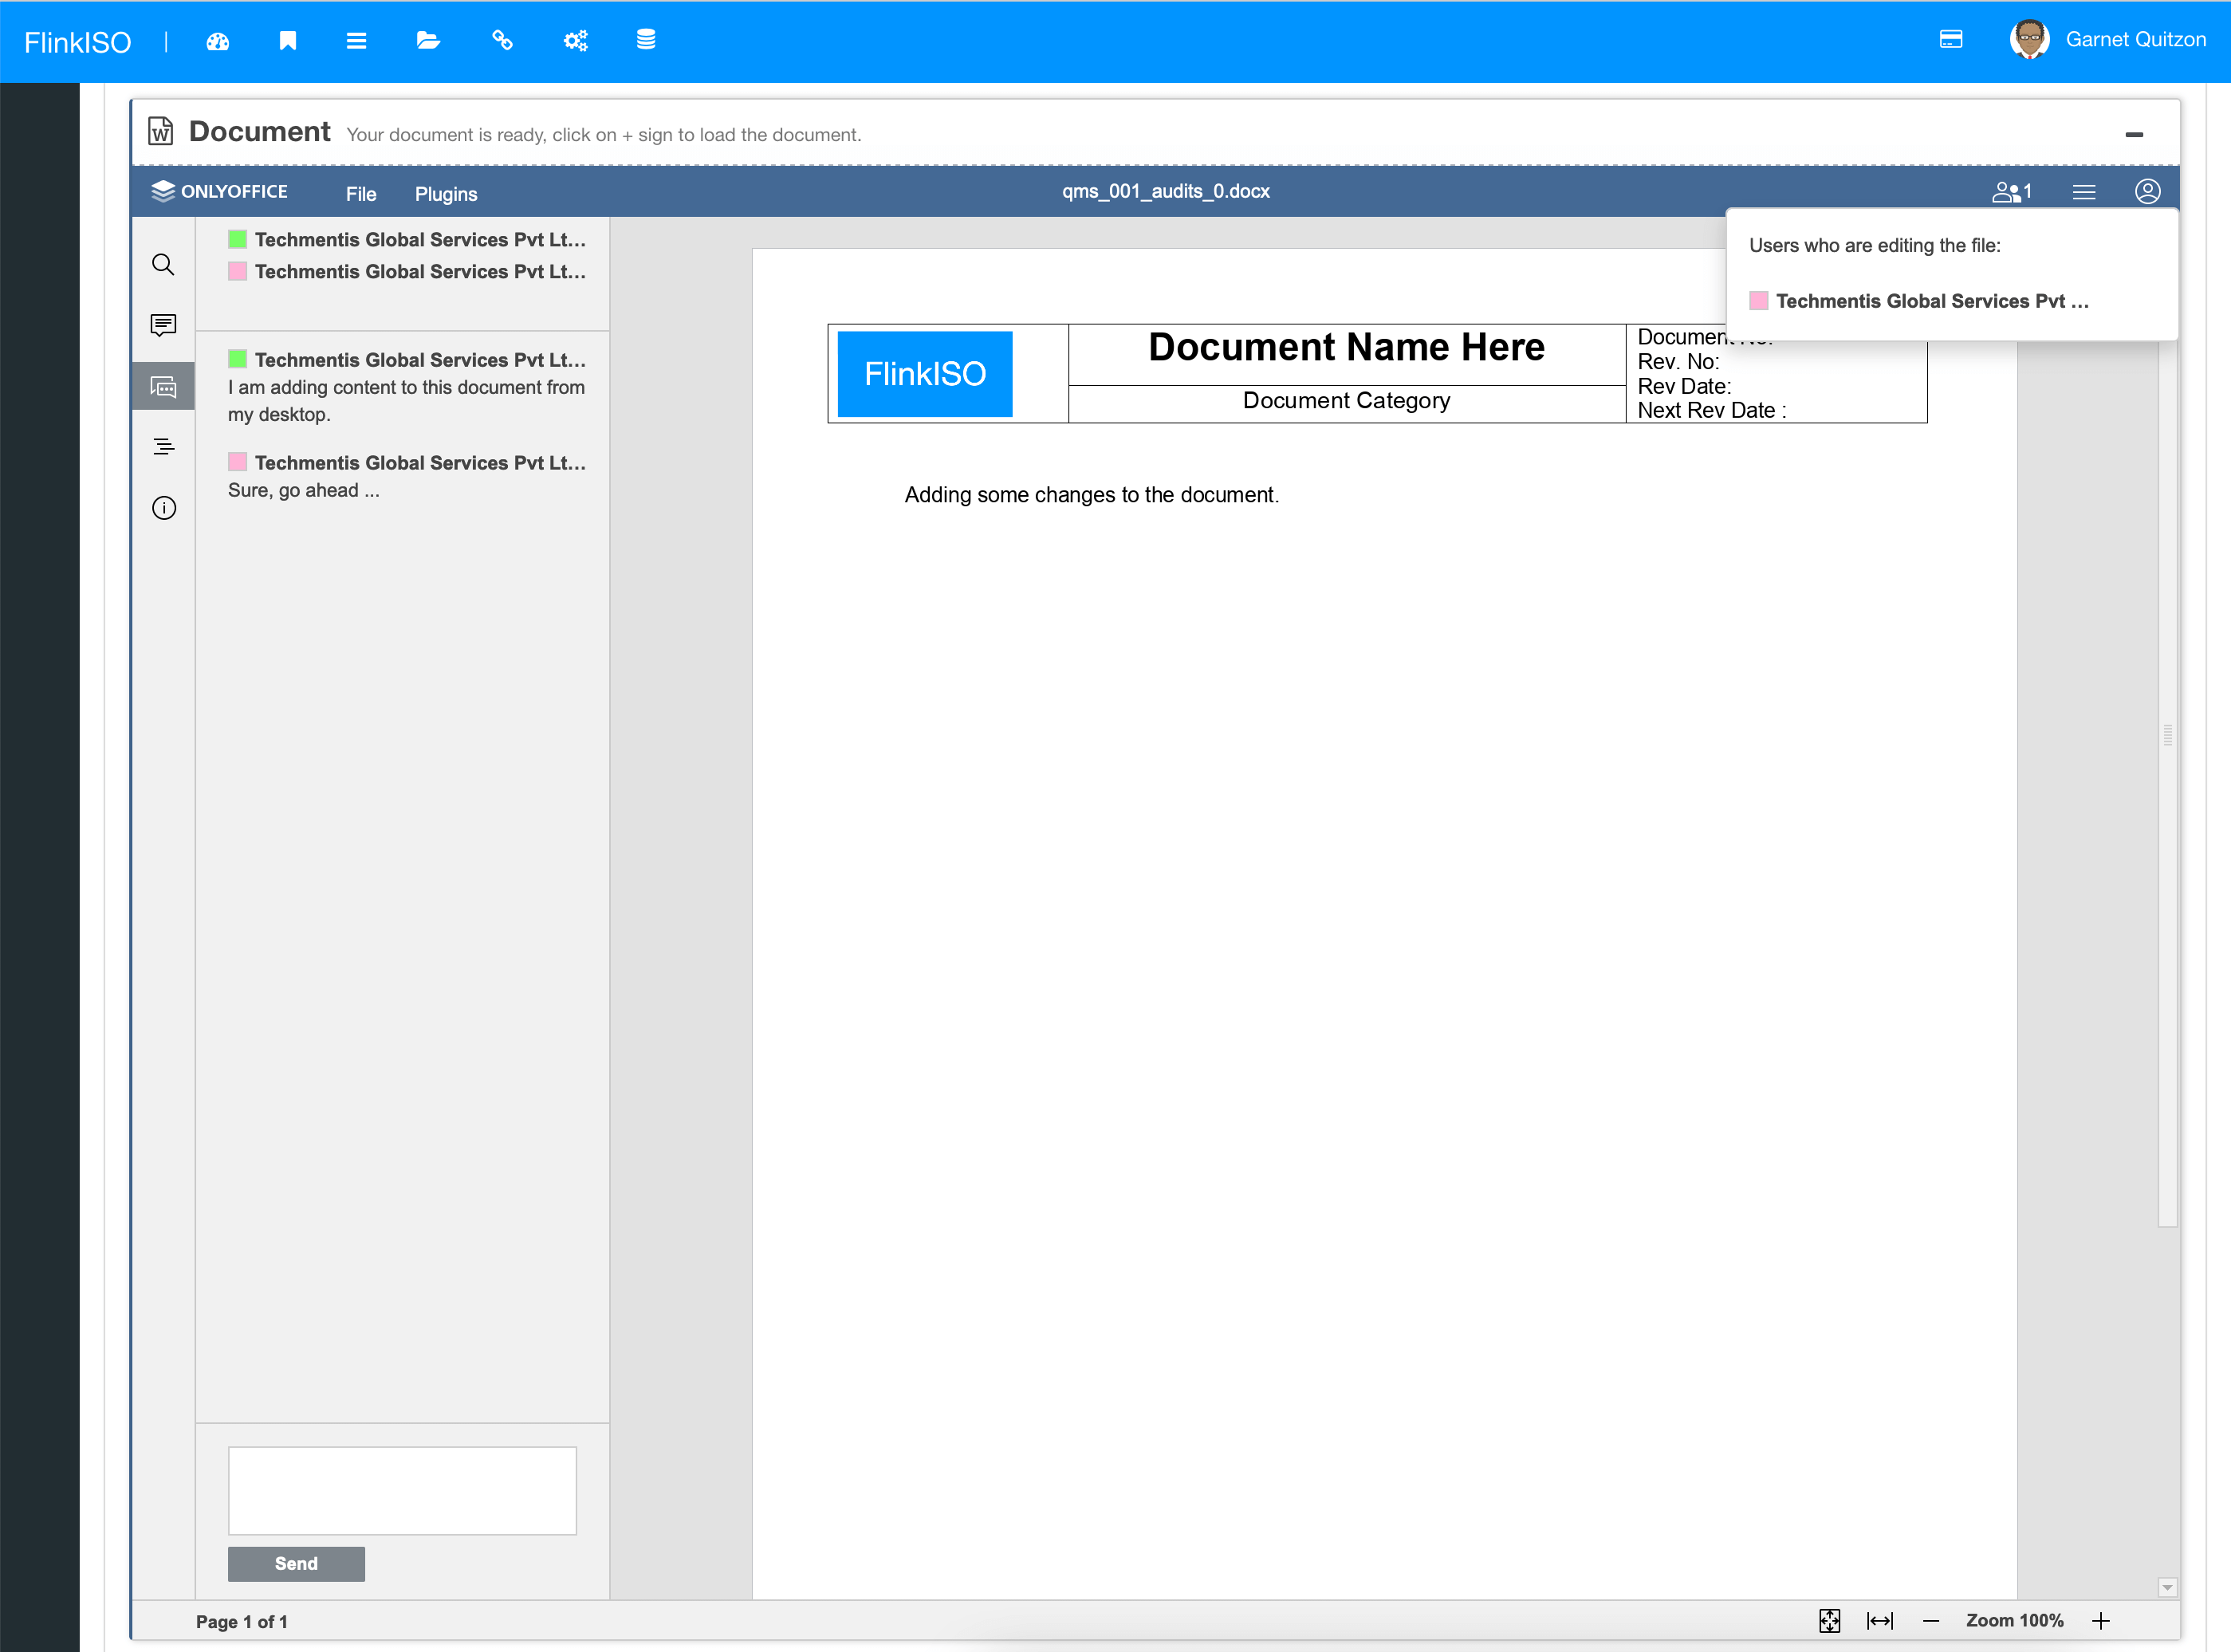Click the green swatch in chat users list
2231x1652 pixels.
(x=237, y=239)
